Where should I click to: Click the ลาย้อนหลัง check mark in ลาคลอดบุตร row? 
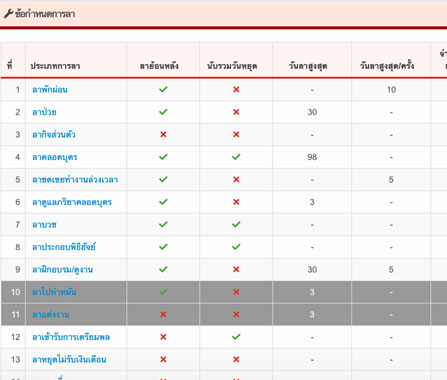click(x=163, y=157)
